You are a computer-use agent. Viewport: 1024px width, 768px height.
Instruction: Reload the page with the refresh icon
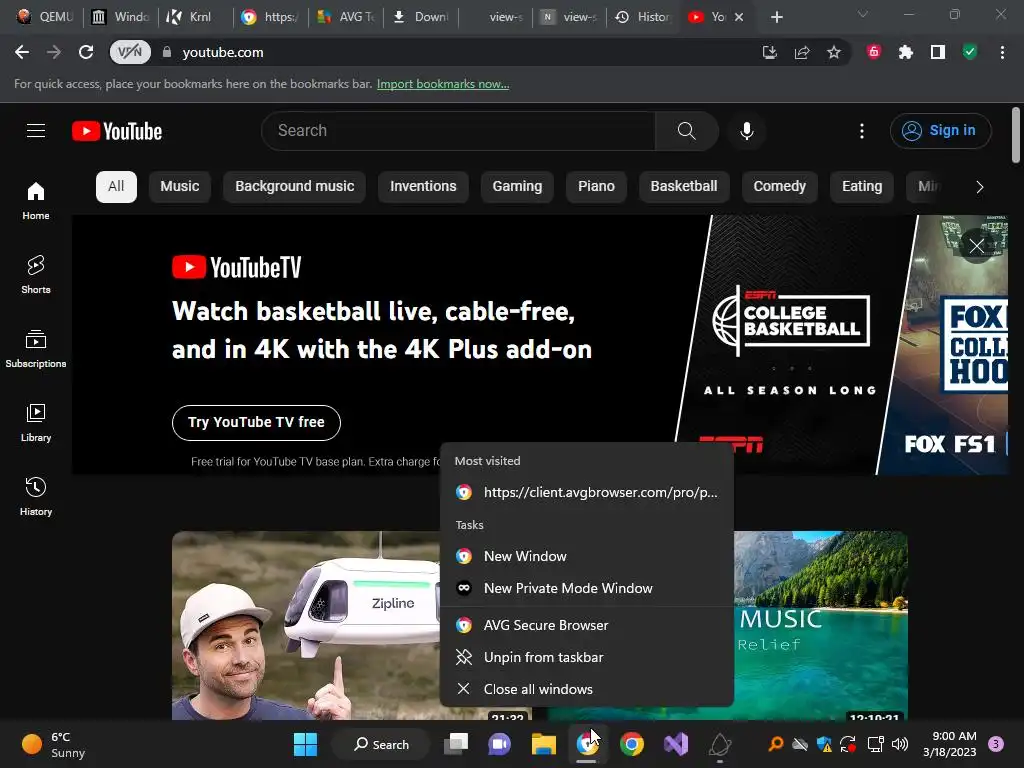tap(86, 52)
